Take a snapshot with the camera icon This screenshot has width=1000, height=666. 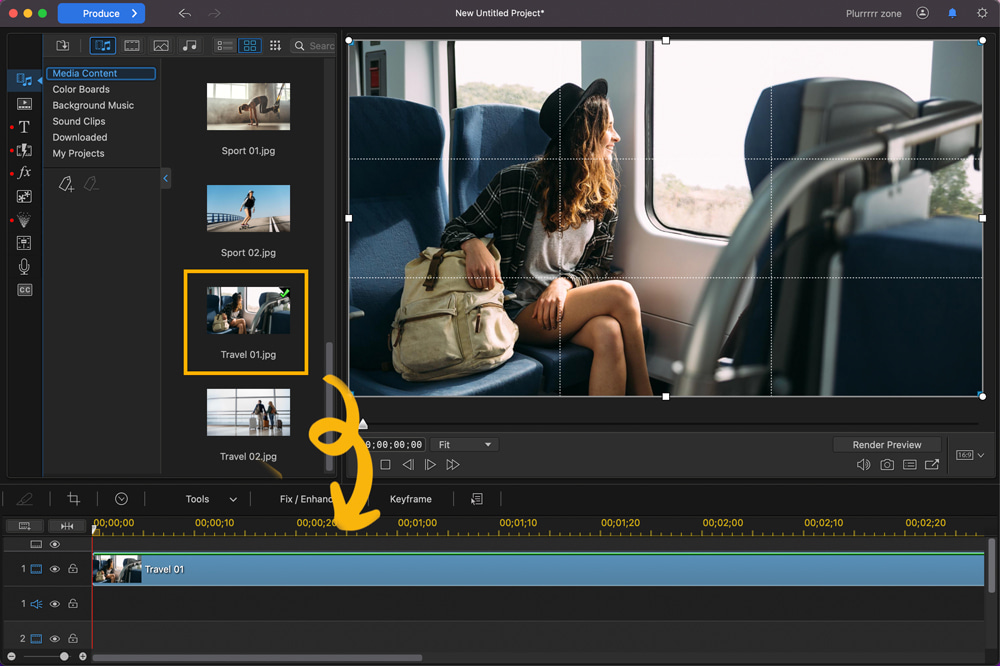(887, 464)
